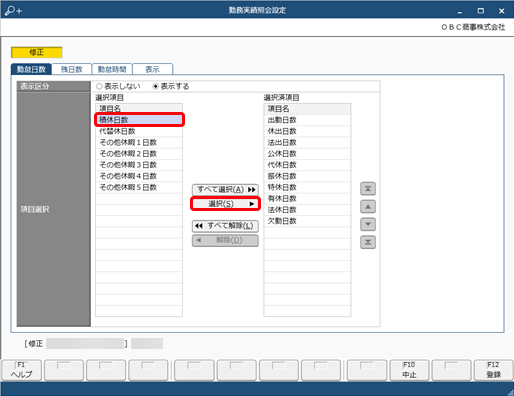This screenshot has height=396, width=514.
Task: Select 出勤日数 in the selected items list
Action: tap(307, 120)
